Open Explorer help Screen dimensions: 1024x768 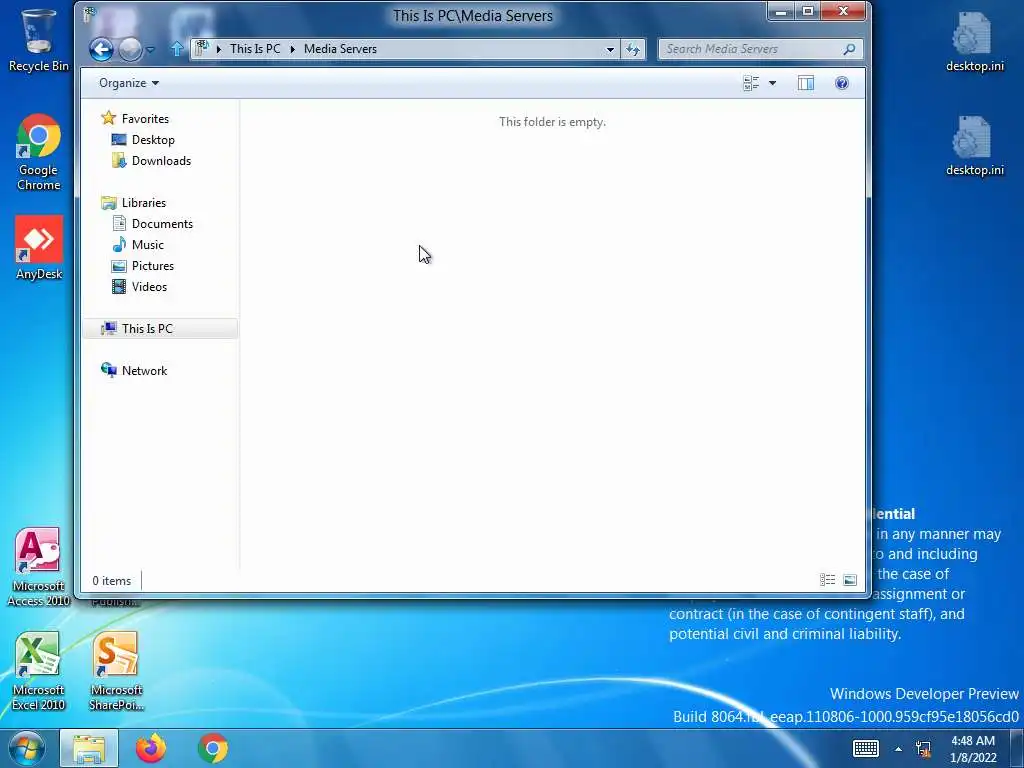click(842, 83)
